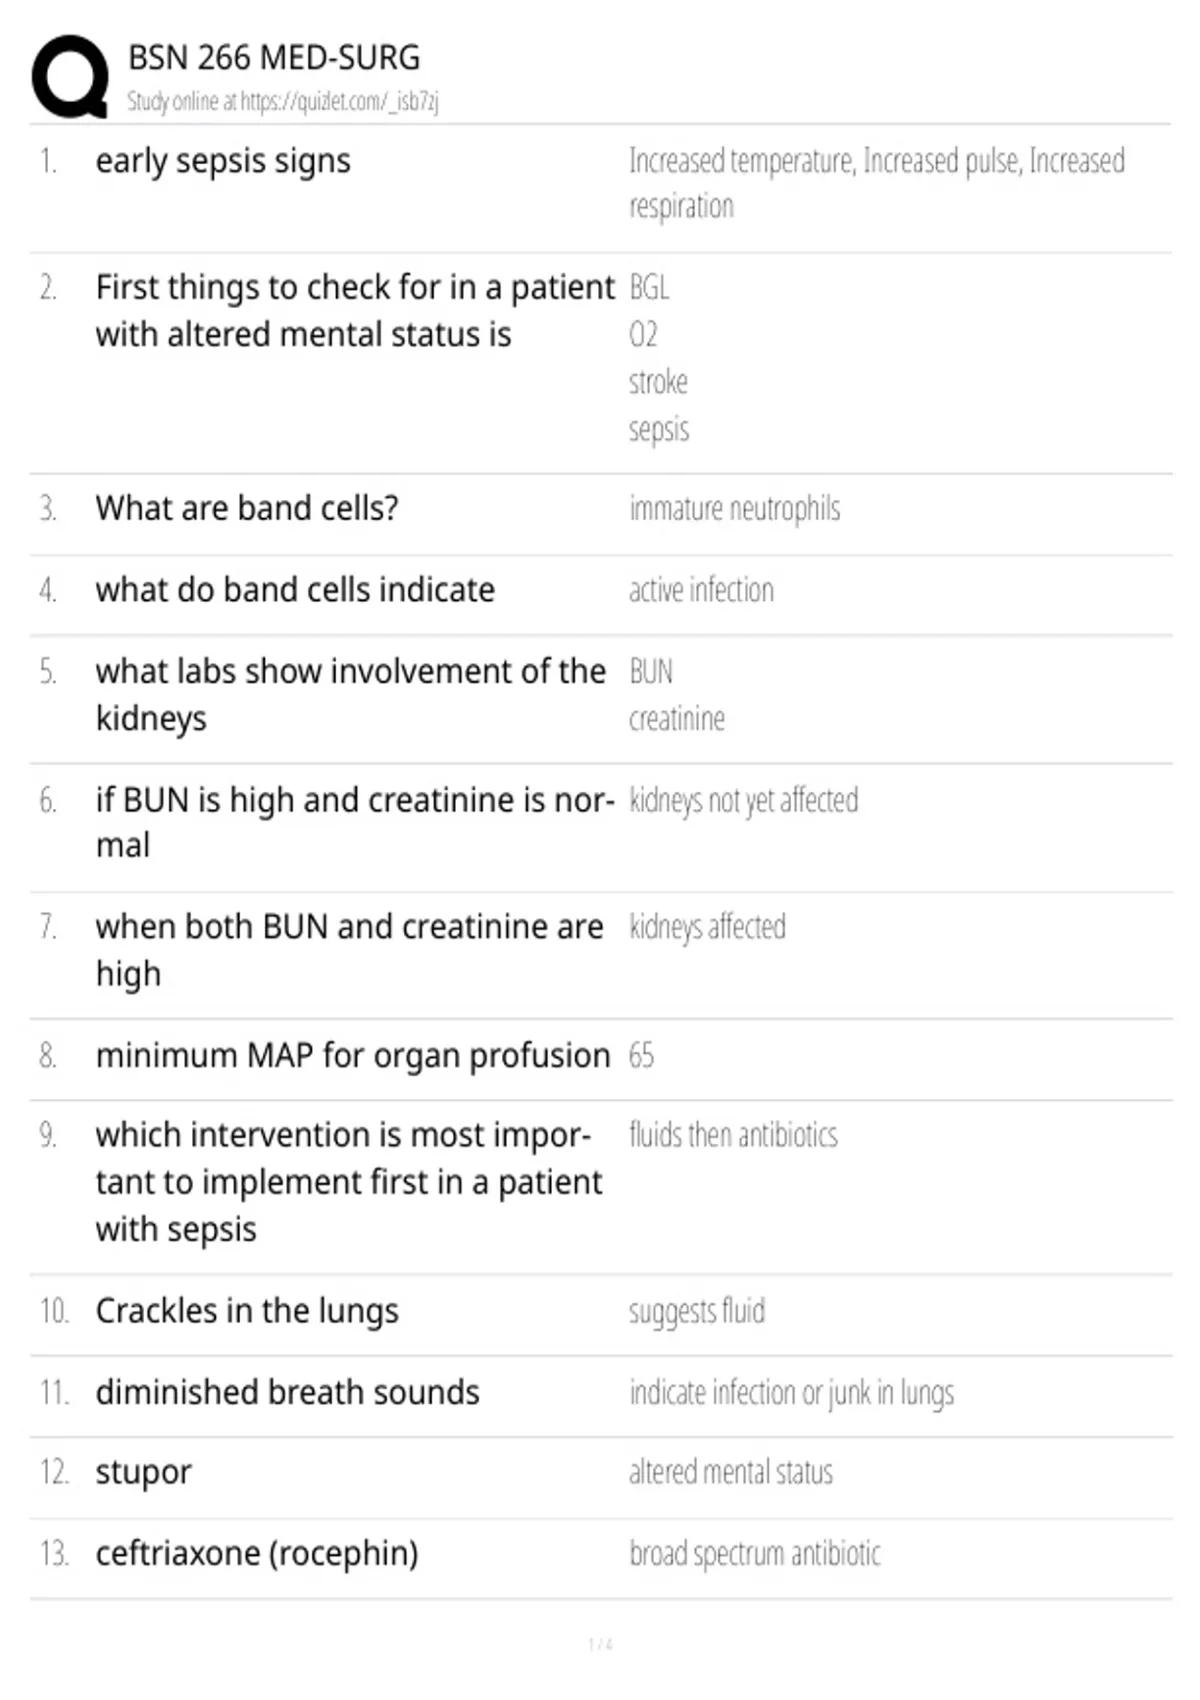Select the 'kidneys not yet affected' definition
Viewport: 1200px width, 1700px height.
743,800
